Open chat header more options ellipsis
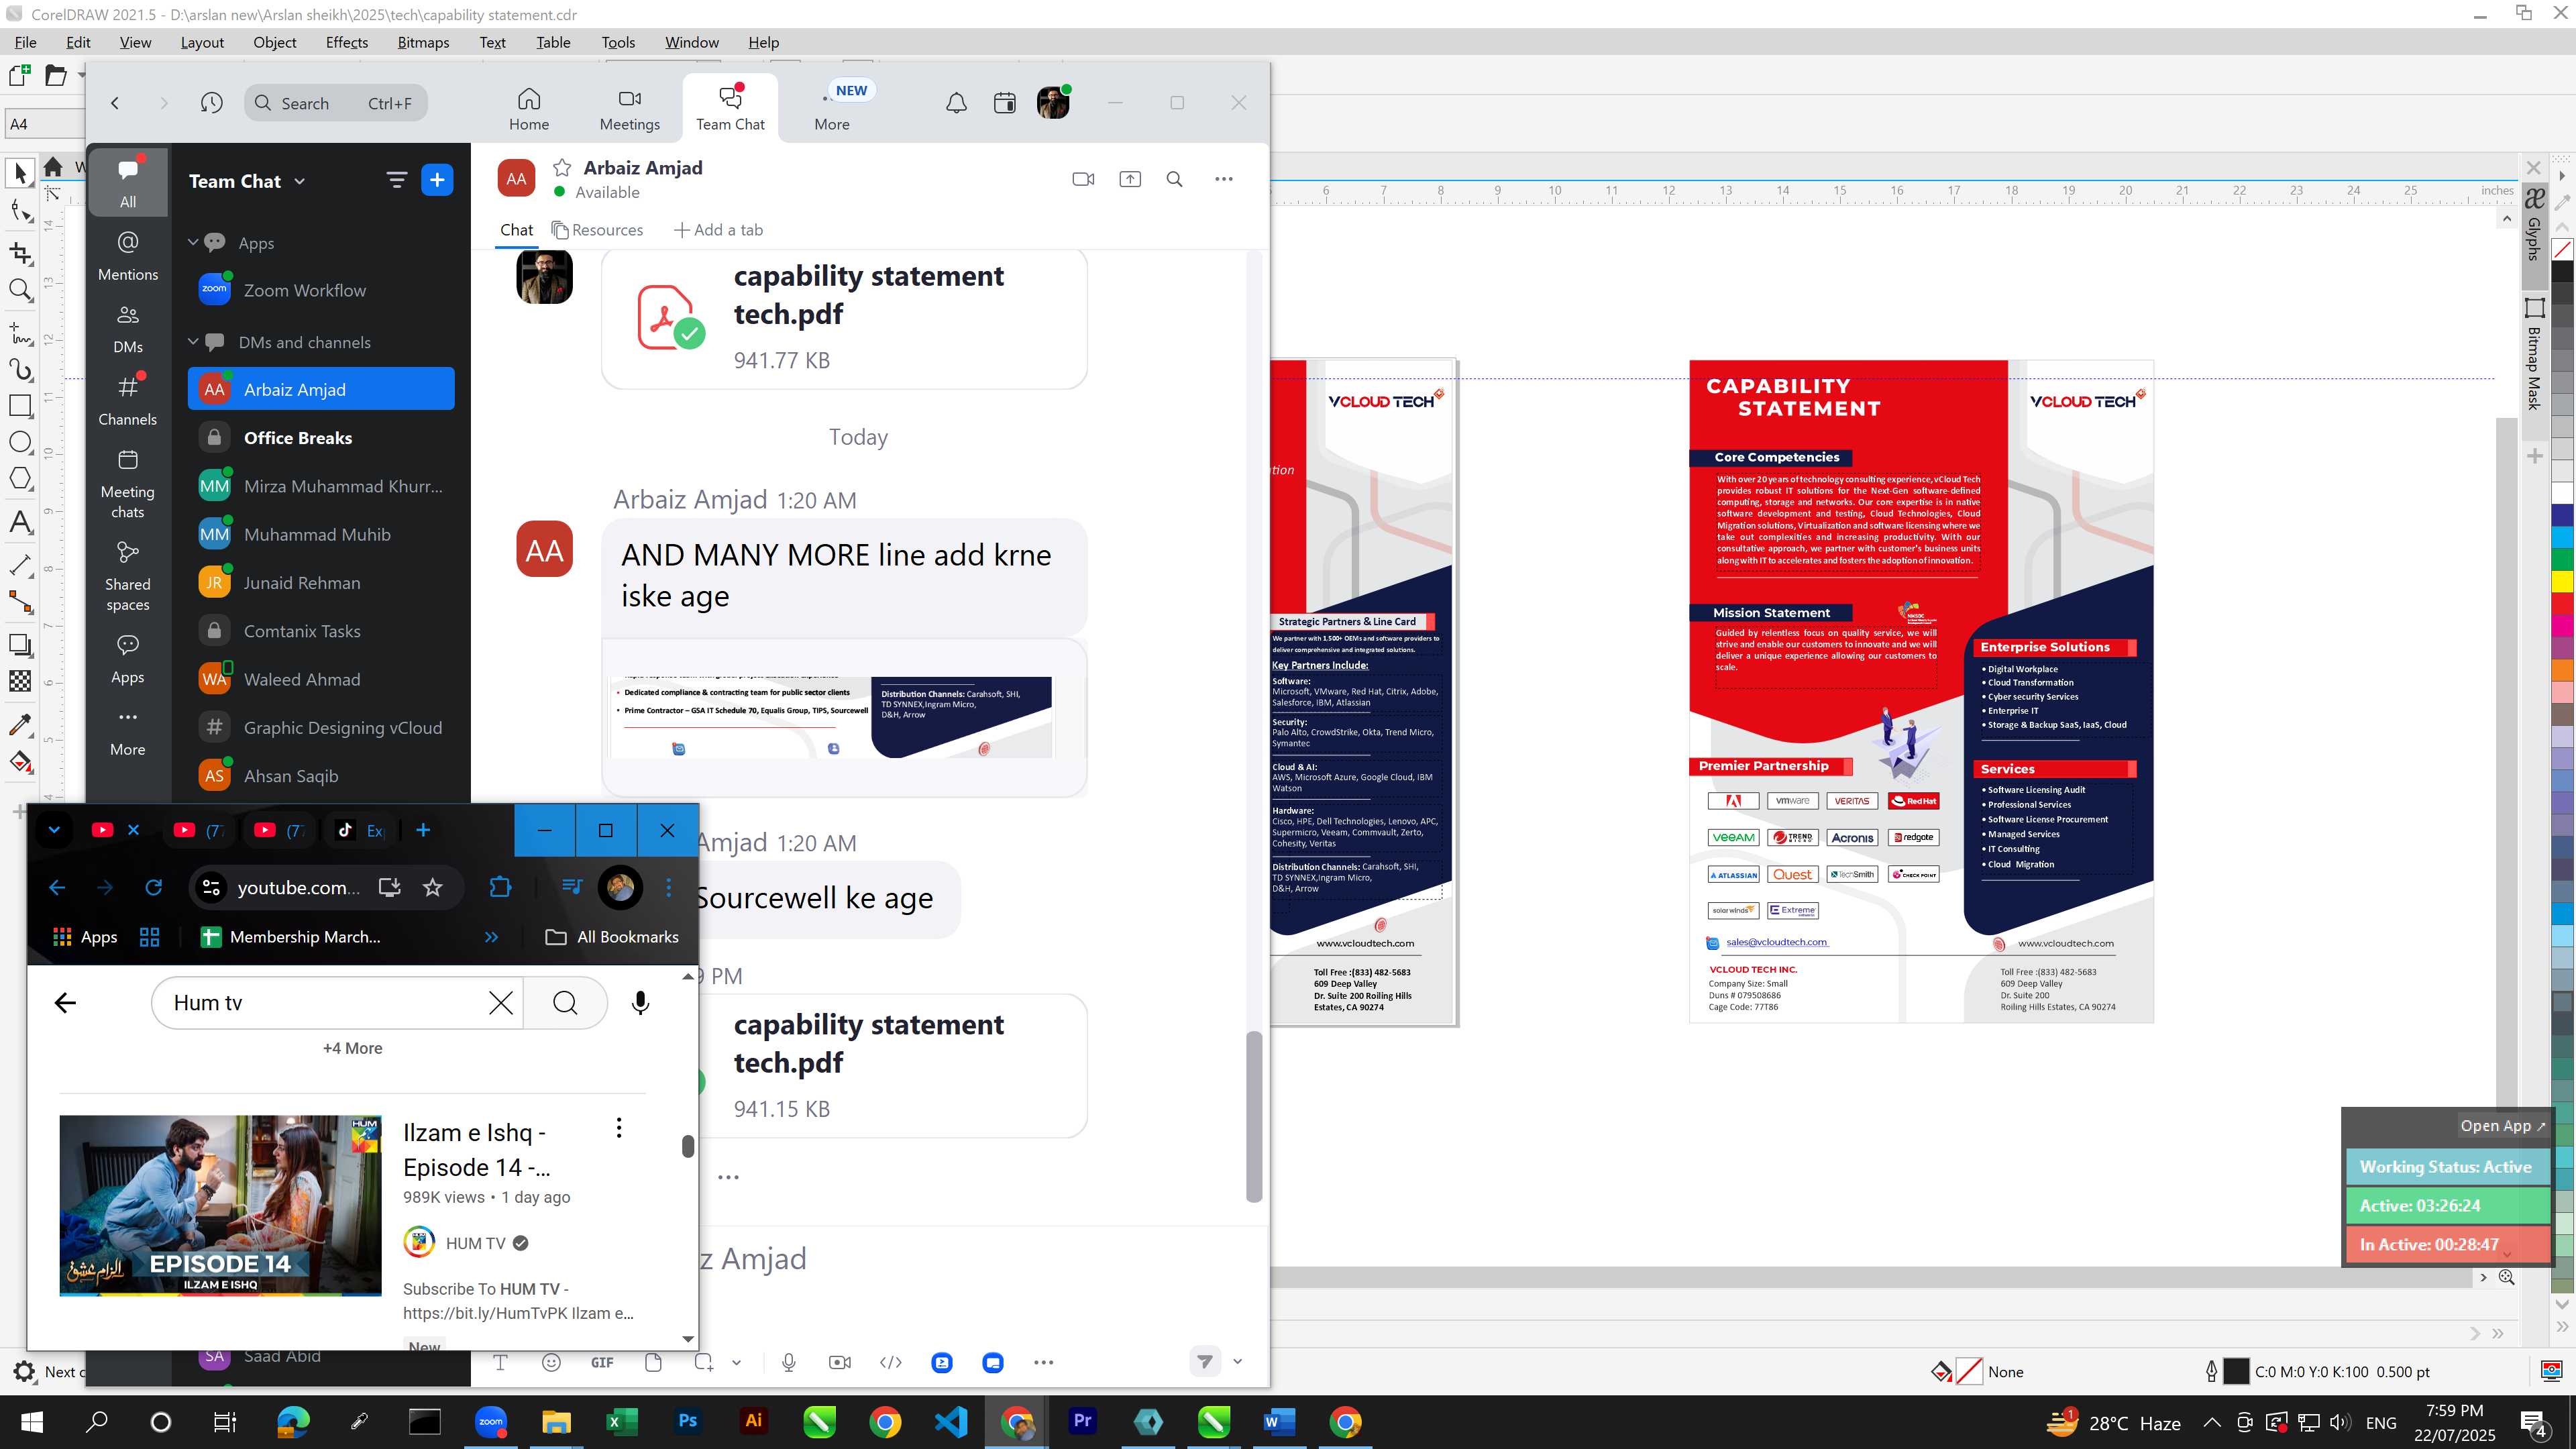The width and height of the screenshot is (2576, 1449). click(x=1224, y=179)
